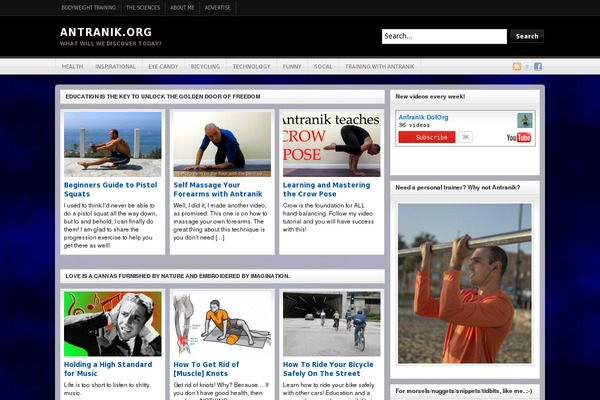Open Learning and Mastering the Crow Pose

point(326,189)
